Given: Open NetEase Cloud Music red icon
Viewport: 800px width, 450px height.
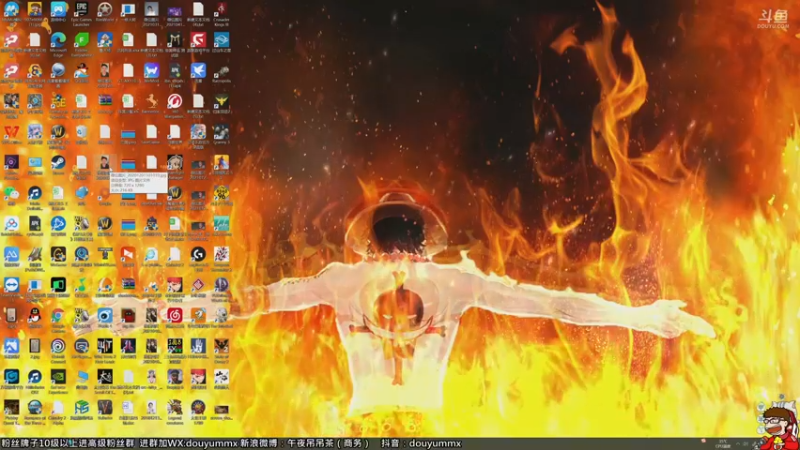Looking at the screenshot, I should click(174, 315).
